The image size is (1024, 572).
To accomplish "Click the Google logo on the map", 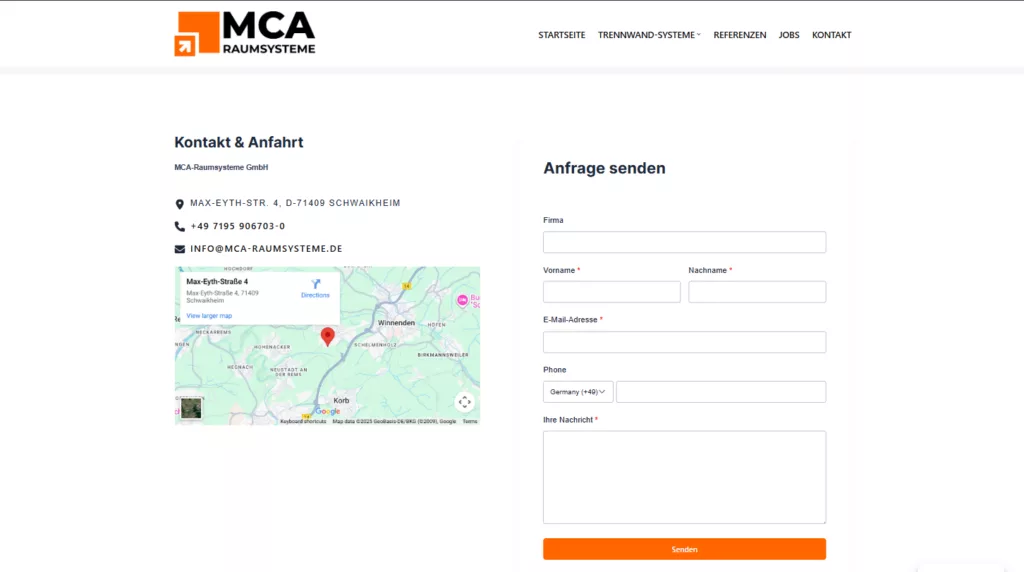I will coord(328,411).
